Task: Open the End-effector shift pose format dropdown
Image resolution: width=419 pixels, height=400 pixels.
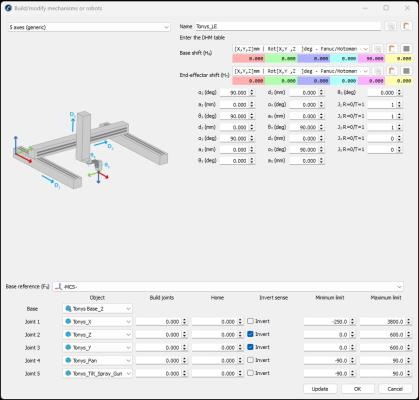Action: click(x=301, y=71)
